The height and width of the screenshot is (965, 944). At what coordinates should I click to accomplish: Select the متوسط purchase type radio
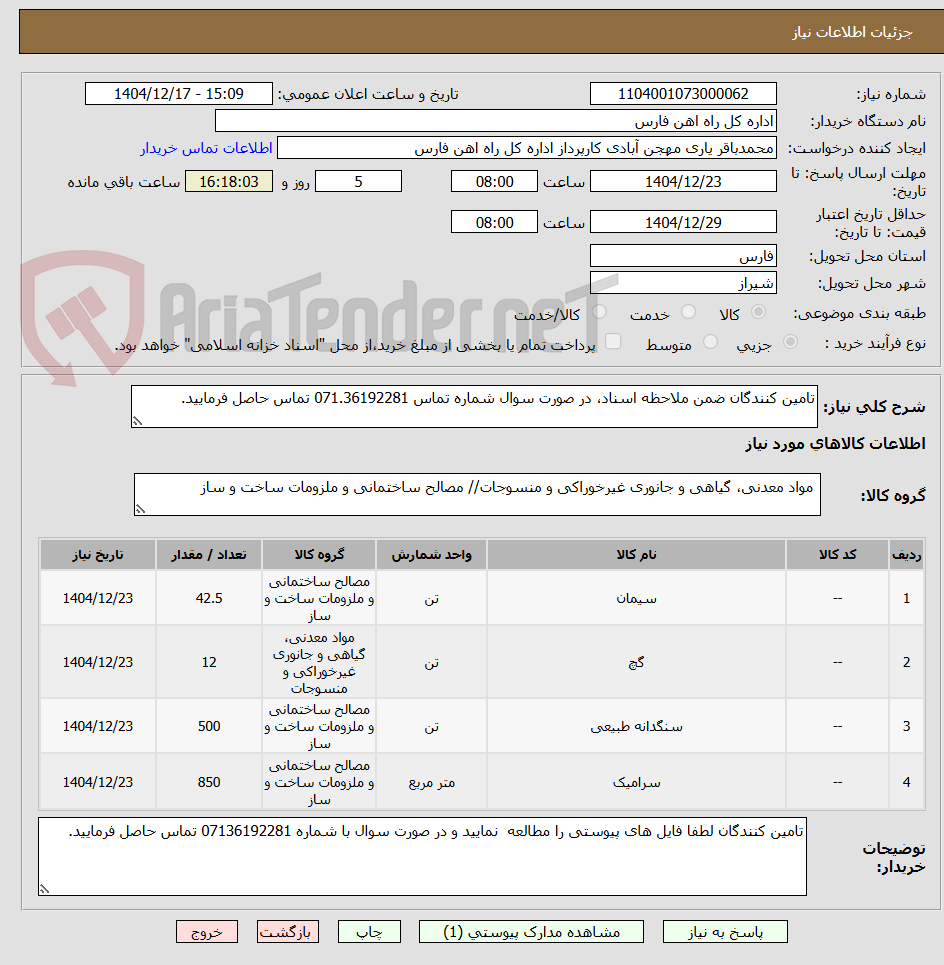(710, 342)
